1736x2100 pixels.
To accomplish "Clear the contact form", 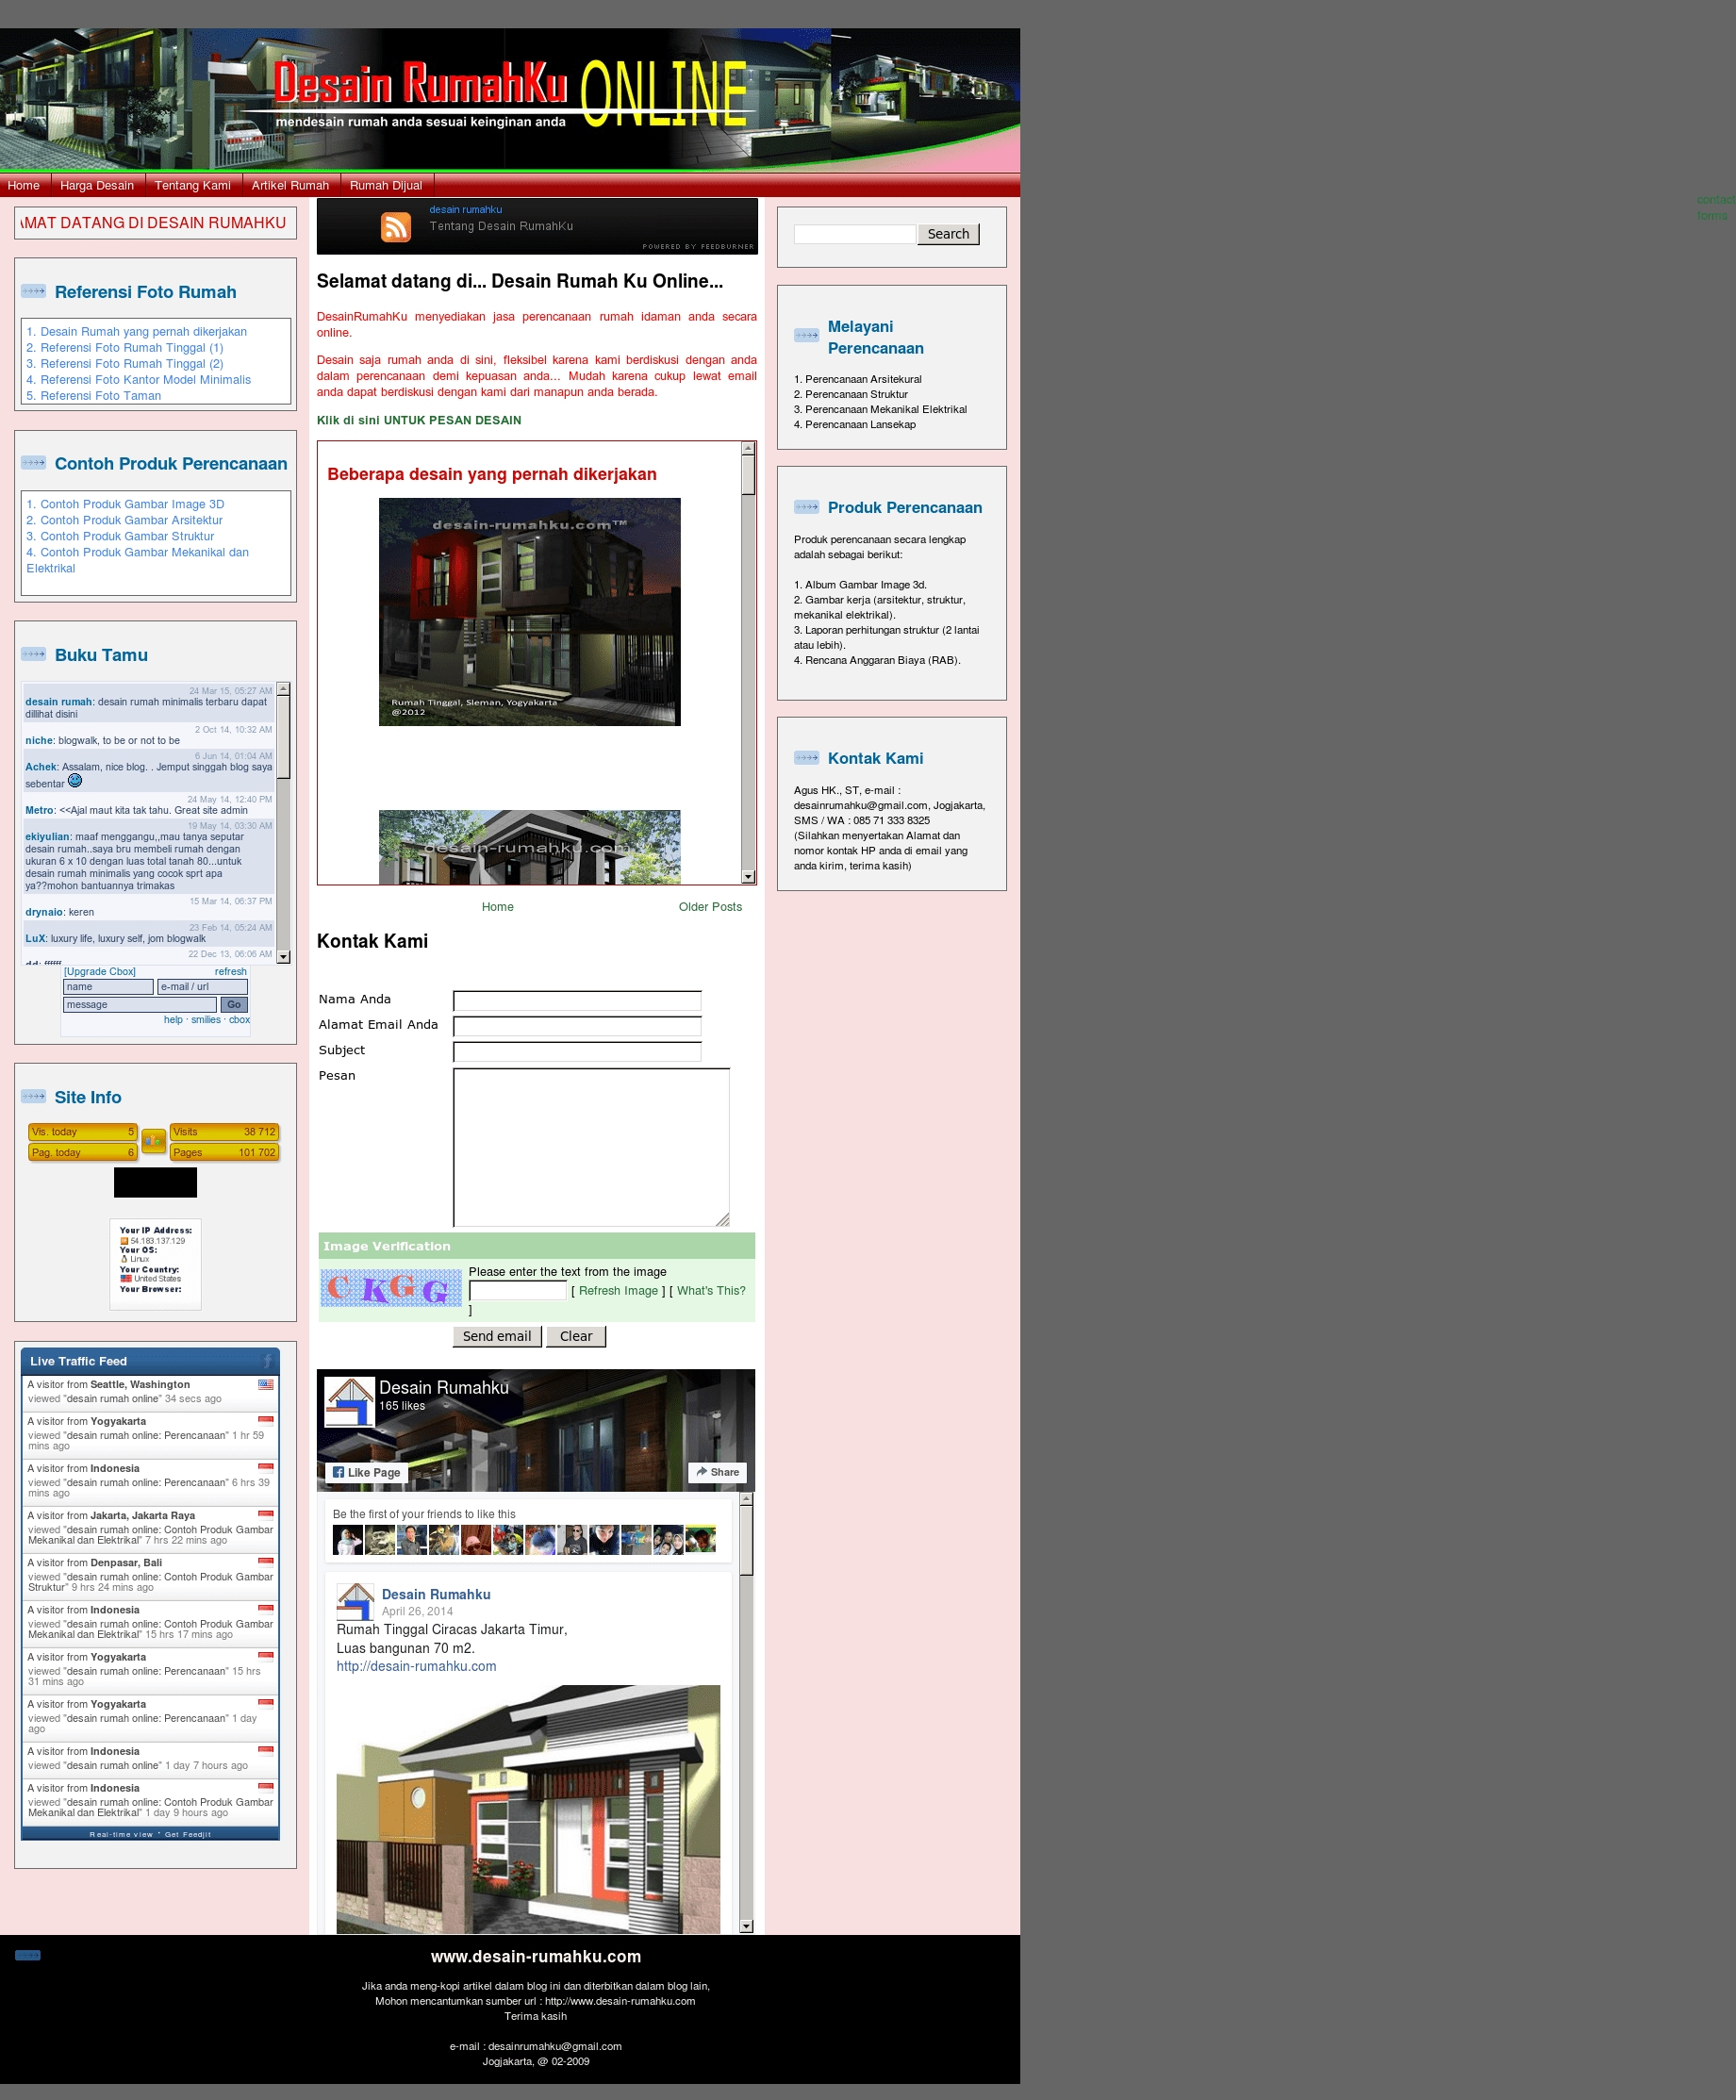I will tap(576, 1337).
